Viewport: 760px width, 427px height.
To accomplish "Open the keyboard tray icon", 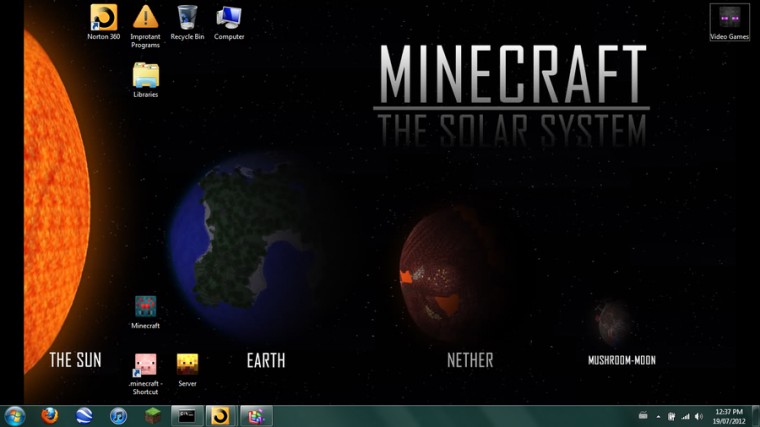I will pos(643,415).
